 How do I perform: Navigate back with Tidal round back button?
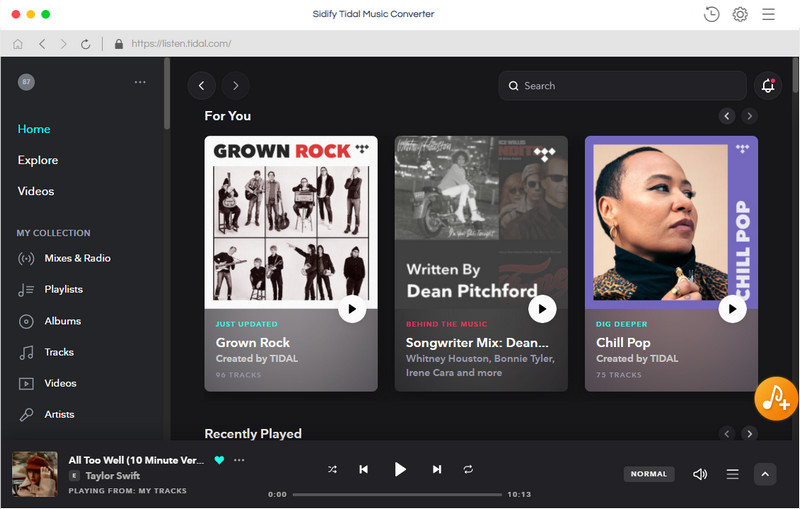click(202, 86)
